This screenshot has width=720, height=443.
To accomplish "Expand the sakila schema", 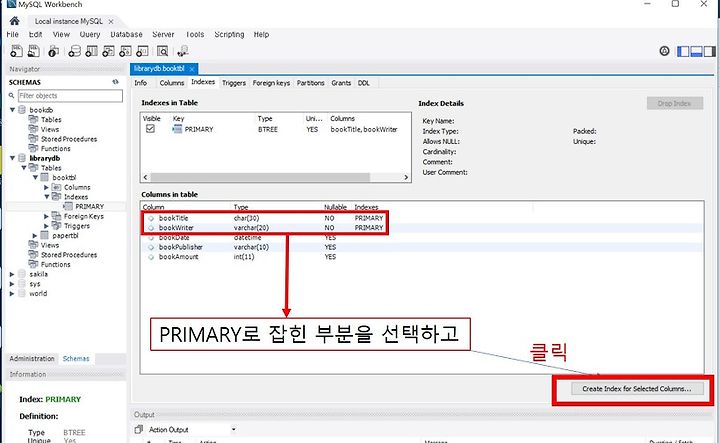I will click(x=12, y=274).
